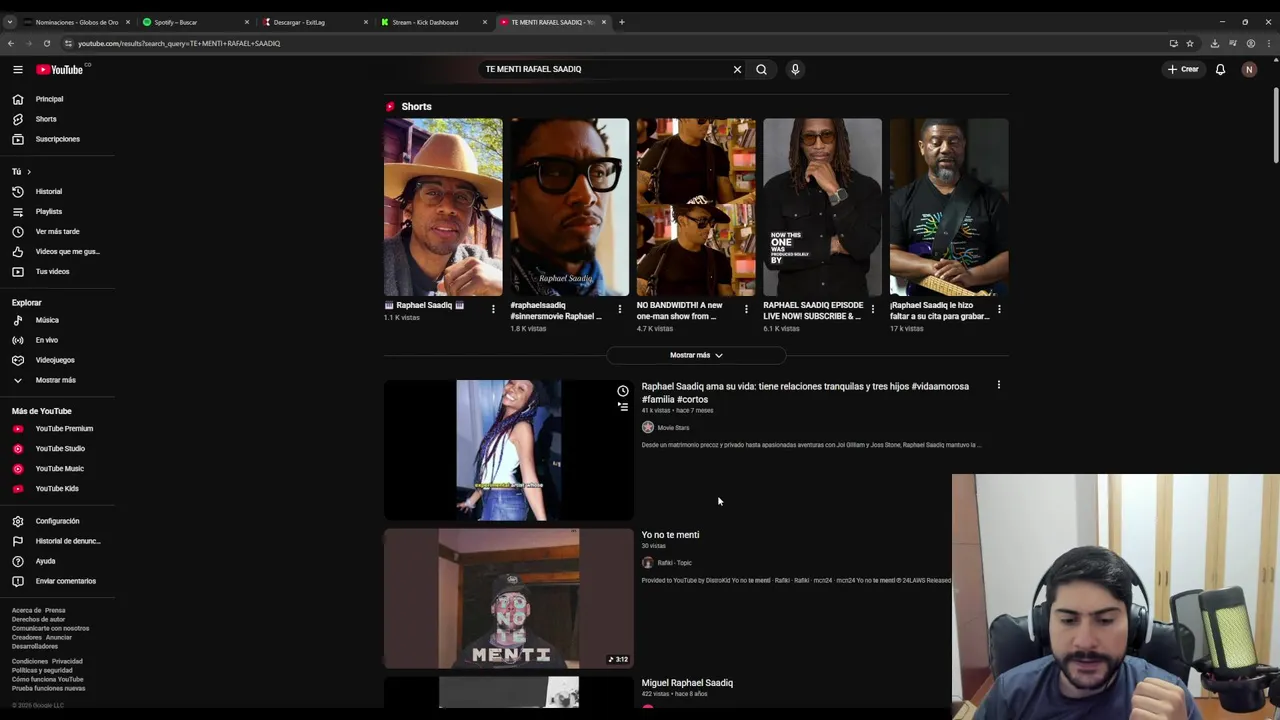Open Configuración settings
The image size is (1280, 720).
57,521
